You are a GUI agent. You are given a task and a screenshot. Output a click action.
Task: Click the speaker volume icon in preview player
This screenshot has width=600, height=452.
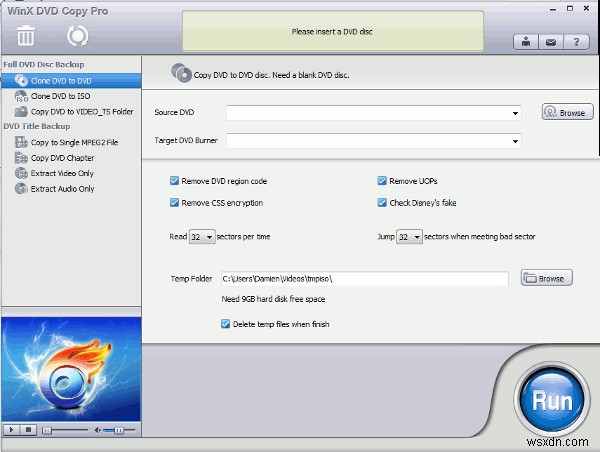(98, 430)
